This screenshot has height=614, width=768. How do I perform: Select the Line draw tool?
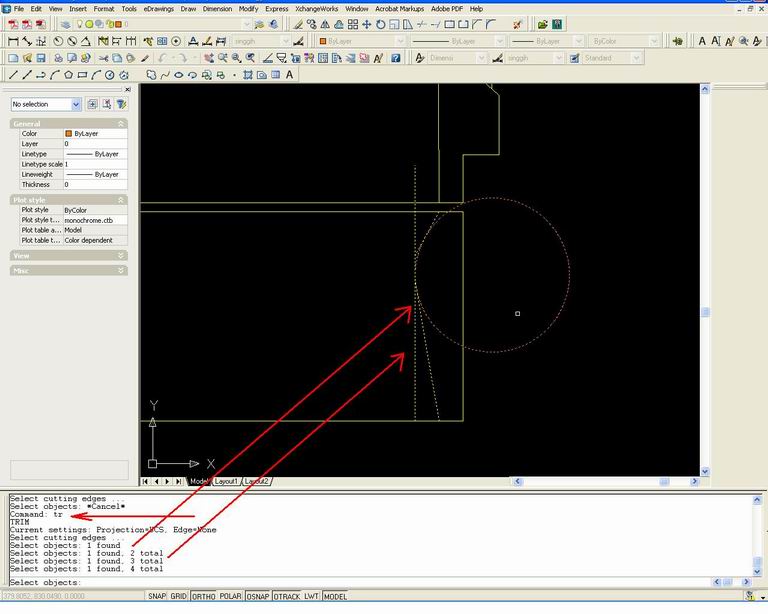[13, 75]
